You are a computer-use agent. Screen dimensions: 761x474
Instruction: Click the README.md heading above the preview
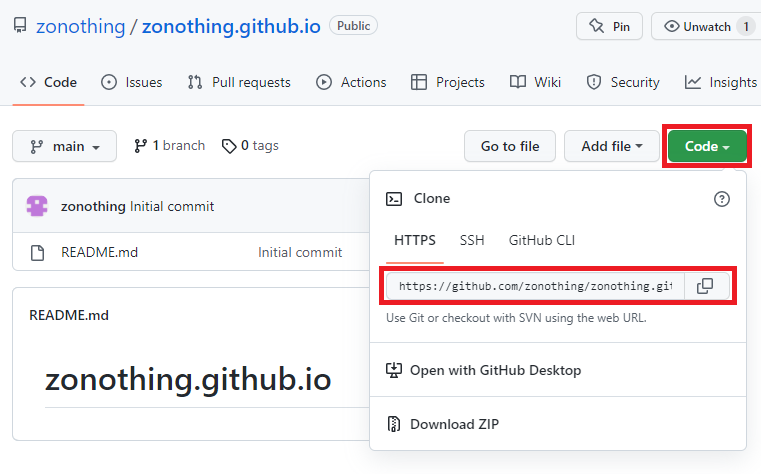(x=69, y=315)
